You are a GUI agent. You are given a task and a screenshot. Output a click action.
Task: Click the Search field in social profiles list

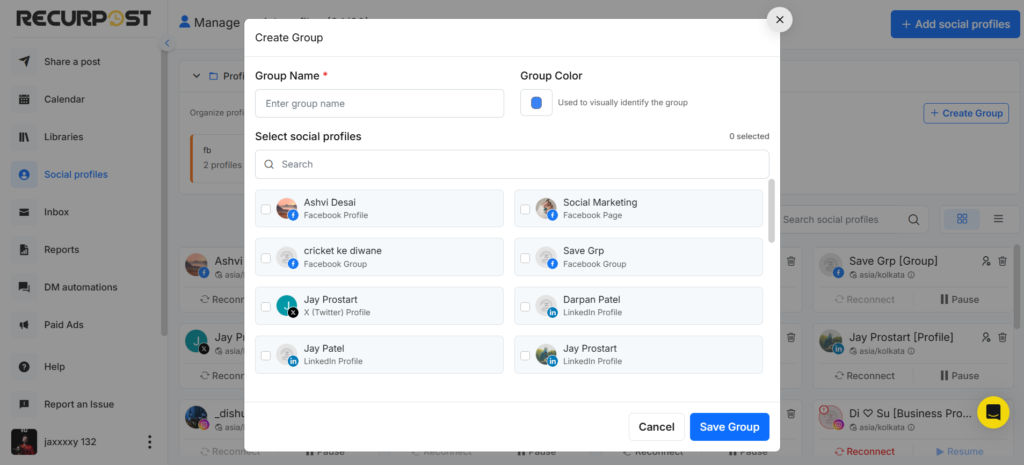click(x=512, y=165)
